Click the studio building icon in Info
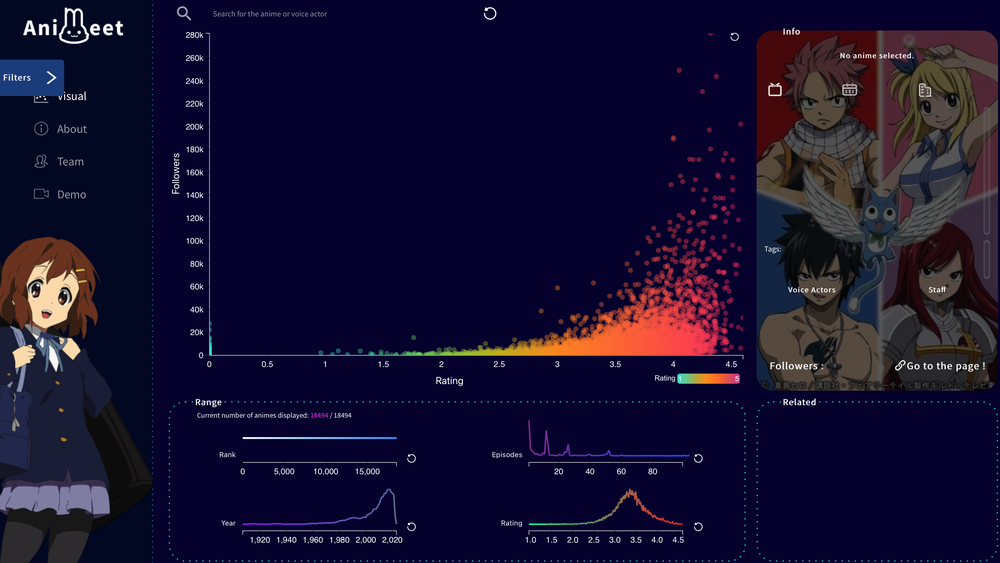1000x563 pixels. (925, 90)
